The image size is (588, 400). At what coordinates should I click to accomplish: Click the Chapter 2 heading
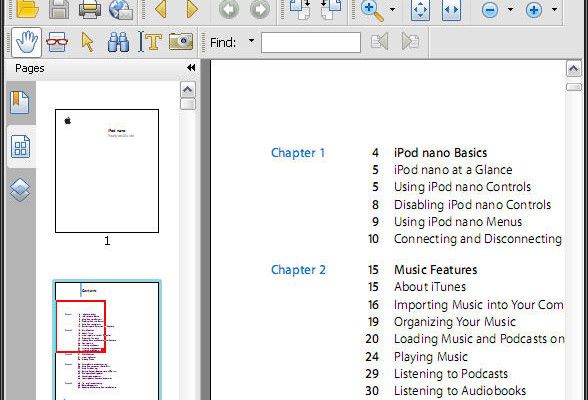pyautogui.click(x=298, y=270)
